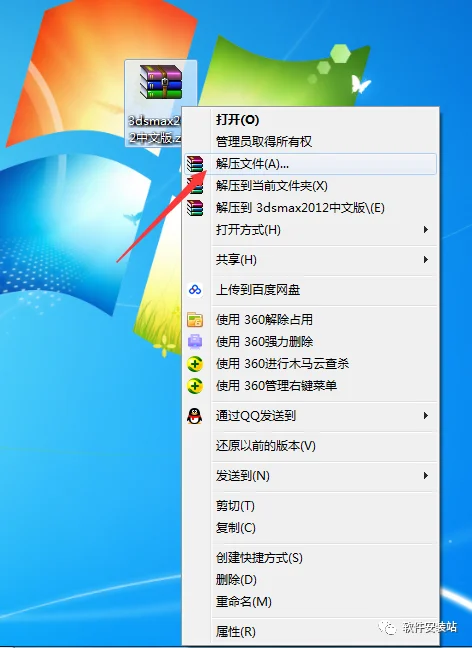Click the QQ penguin icon
This screenshot has width=472, height=648.
coord(195,416)
